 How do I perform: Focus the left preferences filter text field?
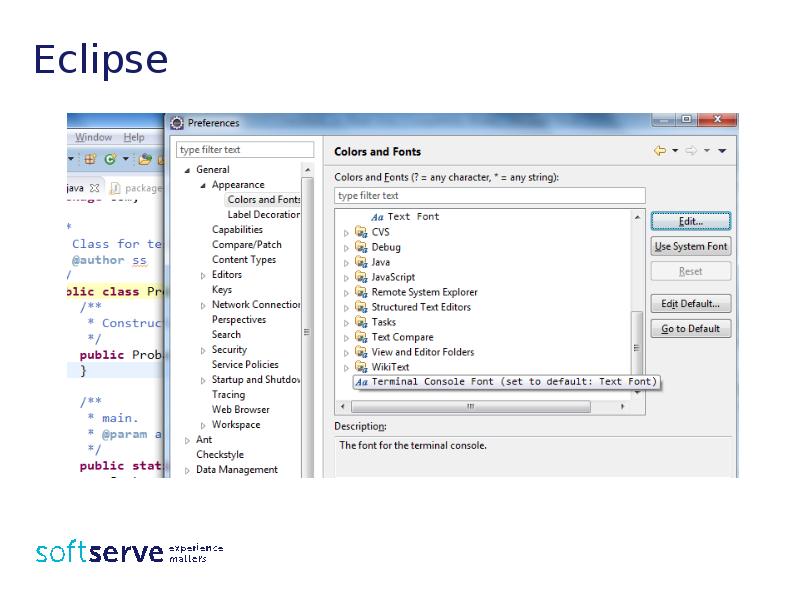[245, 149]
